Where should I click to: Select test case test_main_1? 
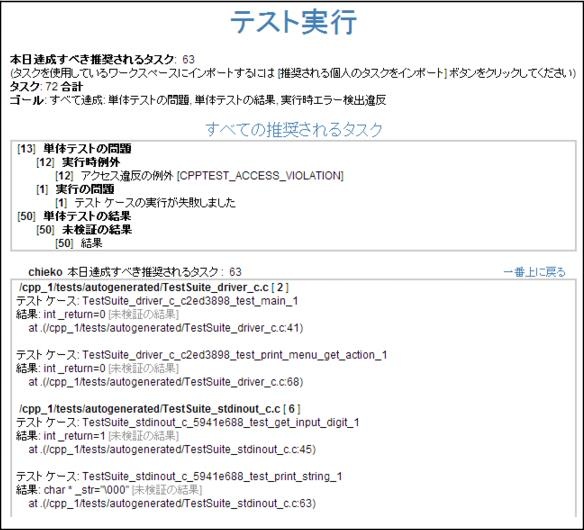click(157, 301)
